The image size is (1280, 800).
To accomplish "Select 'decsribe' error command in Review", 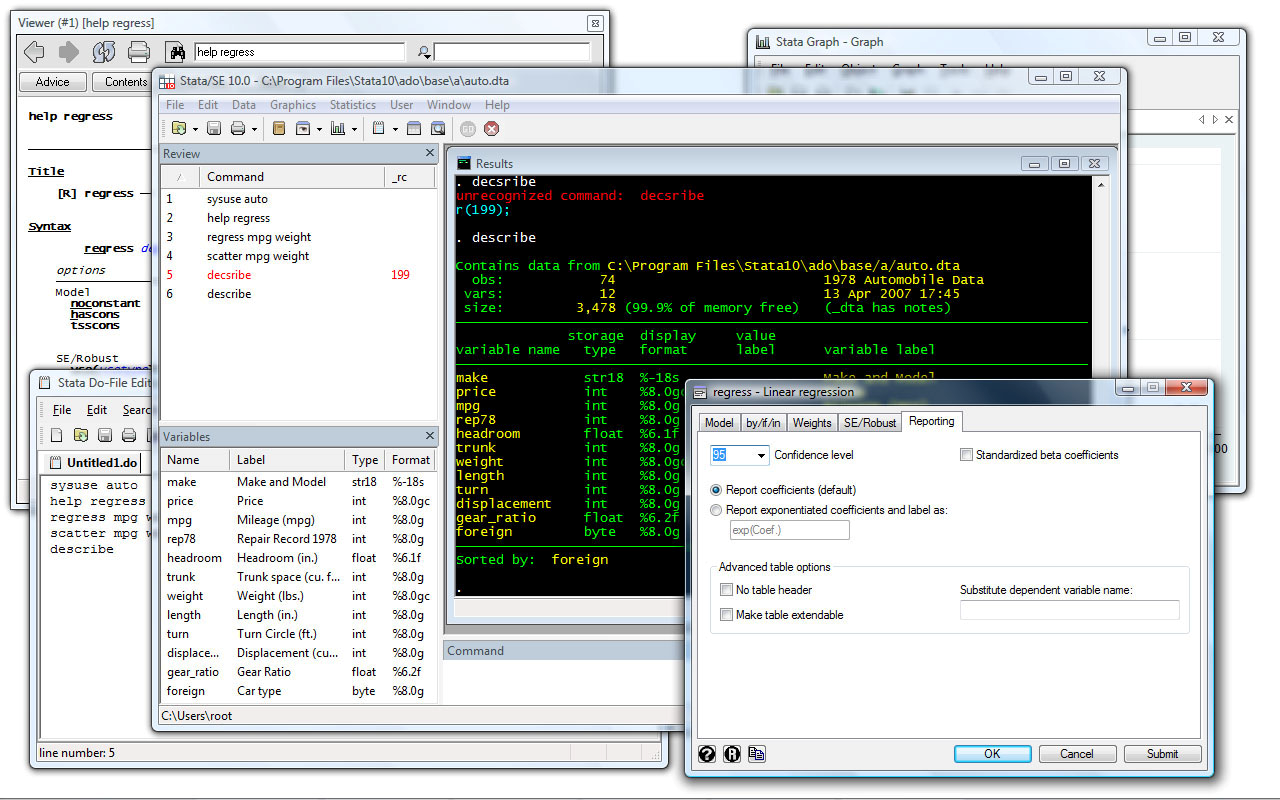I will coord(229,275).
